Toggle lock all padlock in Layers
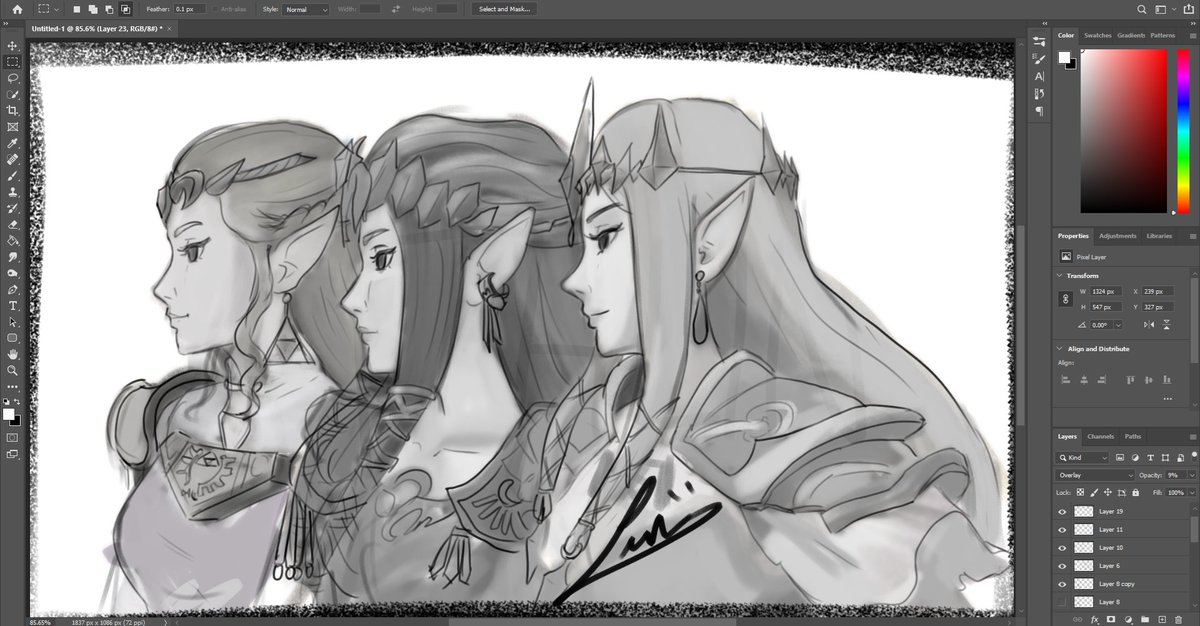This screenshot has width=1200, height=626. [1134, 493]
